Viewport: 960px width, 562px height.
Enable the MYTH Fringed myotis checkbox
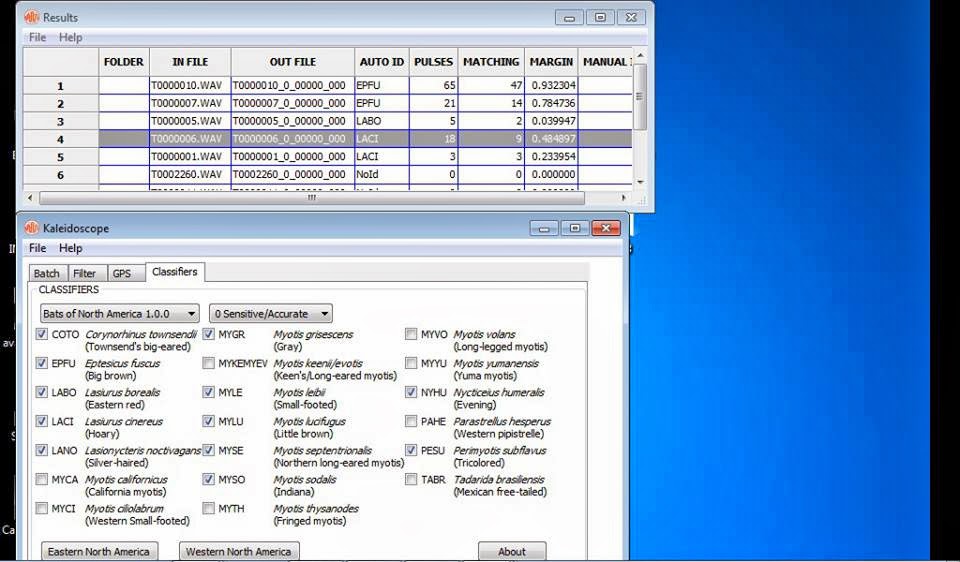point(209,508)
